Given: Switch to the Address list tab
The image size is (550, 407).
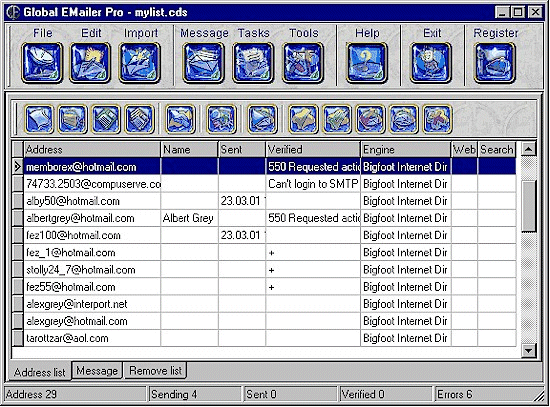Looking at the screenshot, I should [40, 372].
